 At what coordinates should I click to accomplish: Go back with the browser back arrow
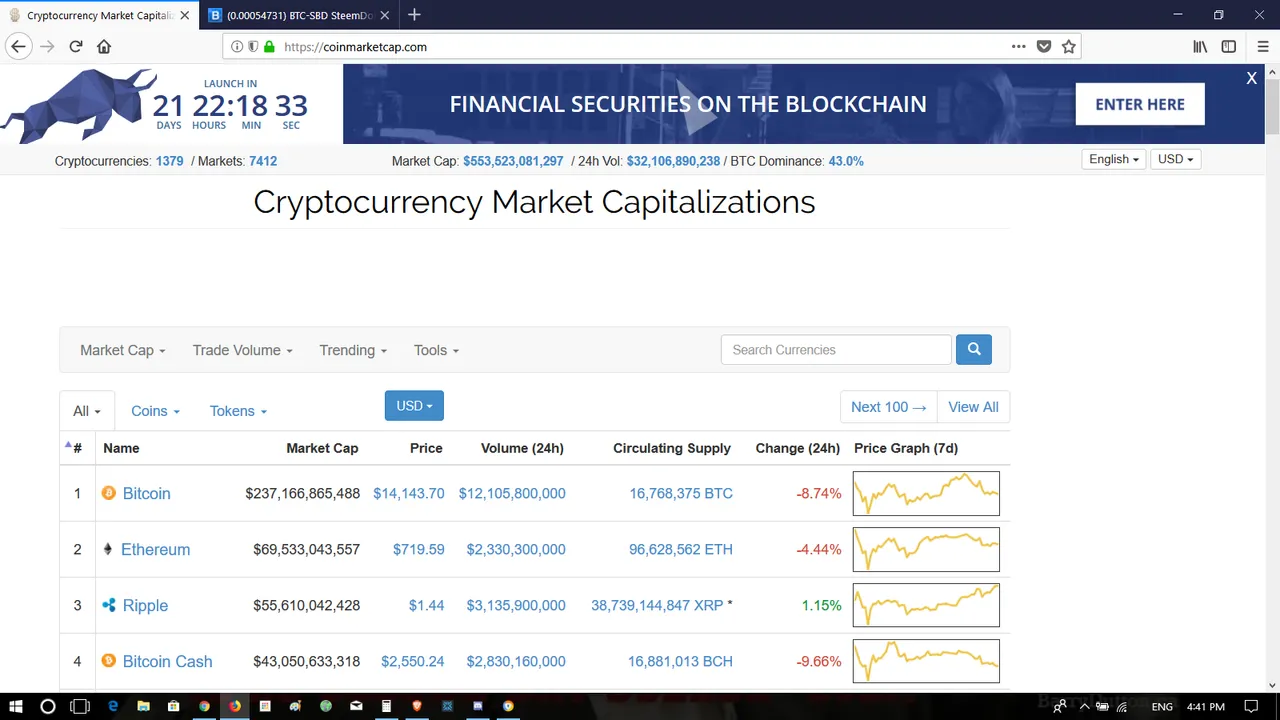[x=18, y=46]
